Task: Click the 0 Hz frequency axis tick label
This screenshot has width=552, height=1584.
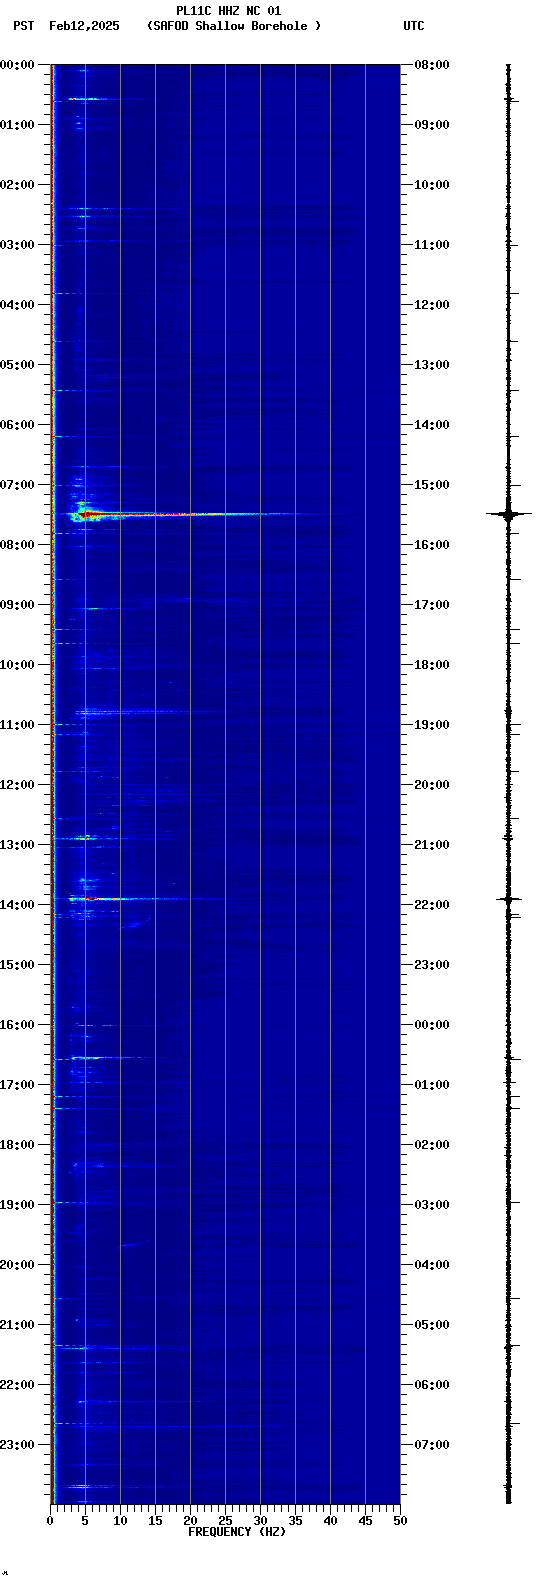Action: 50,1521
